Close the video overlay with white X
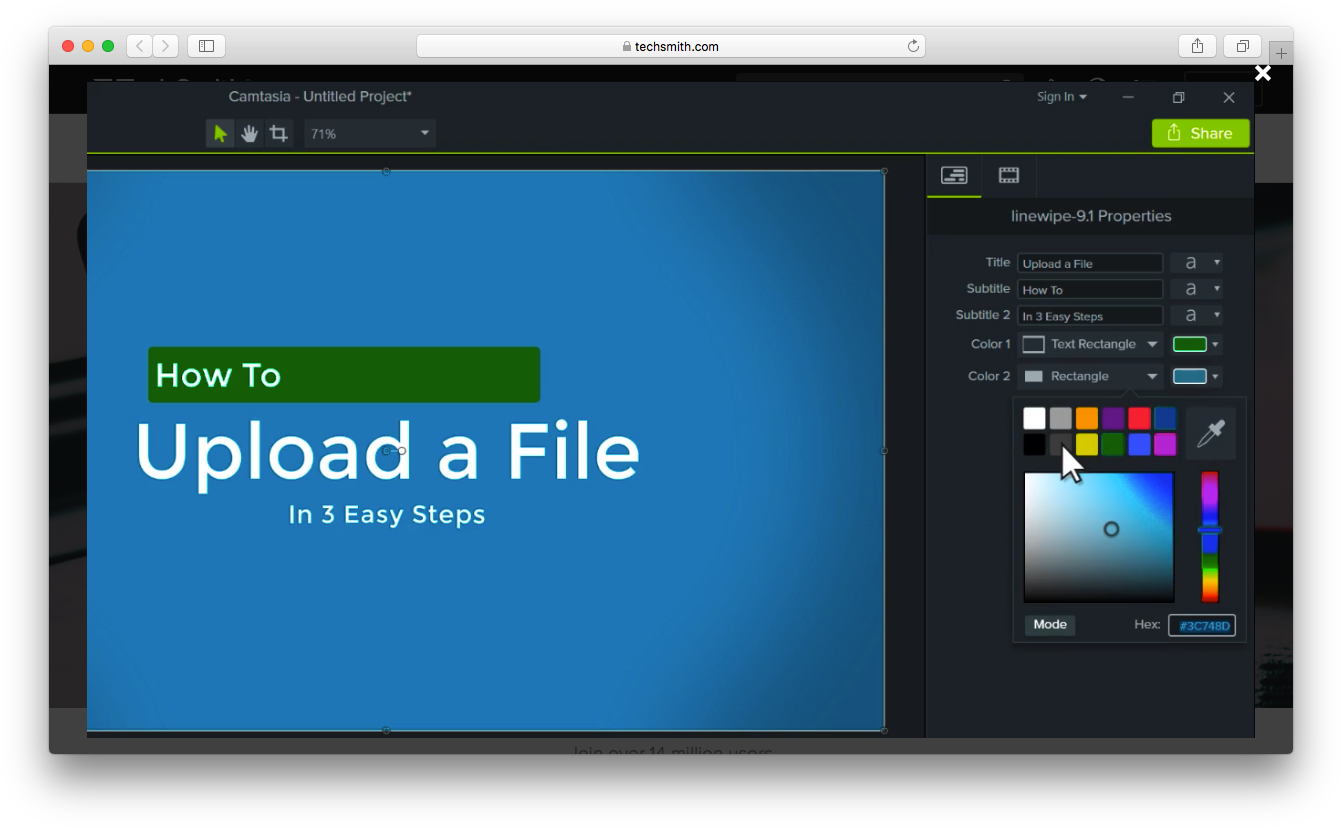 coord(1263,73)
